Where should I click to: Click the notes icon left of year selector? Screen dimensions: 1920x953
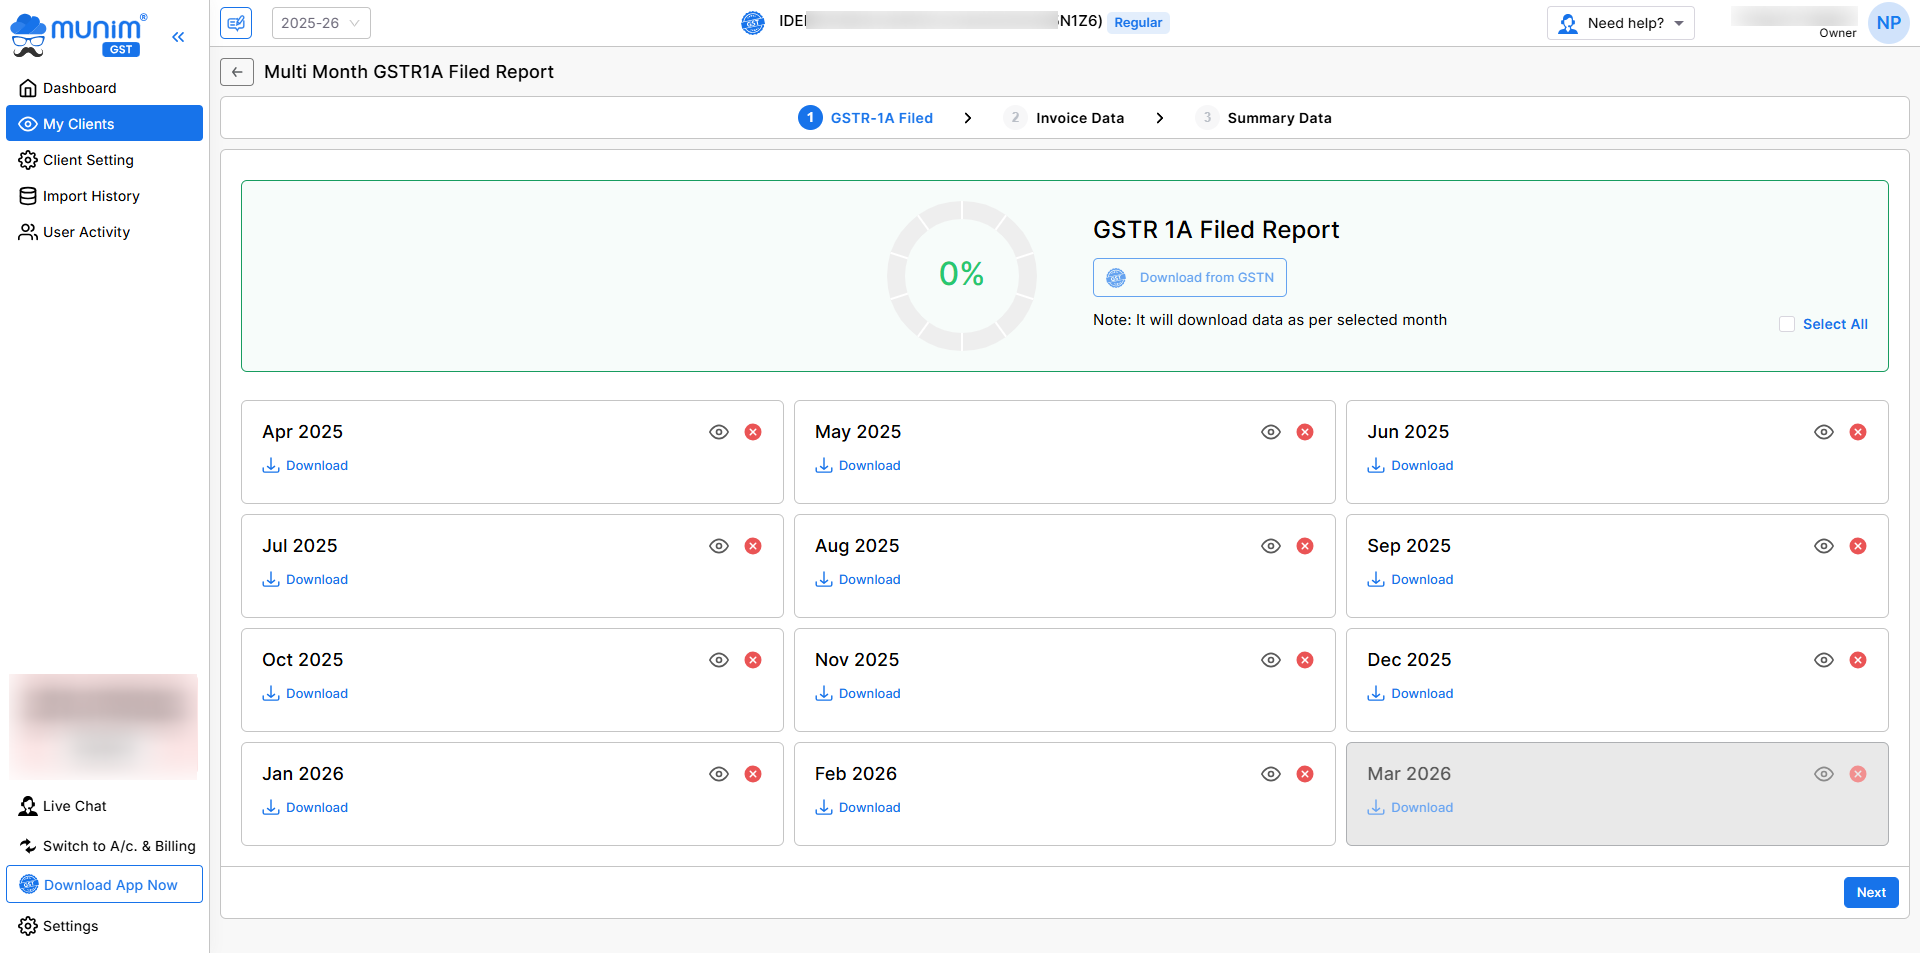pyautogui.click(x=236, y=23)
